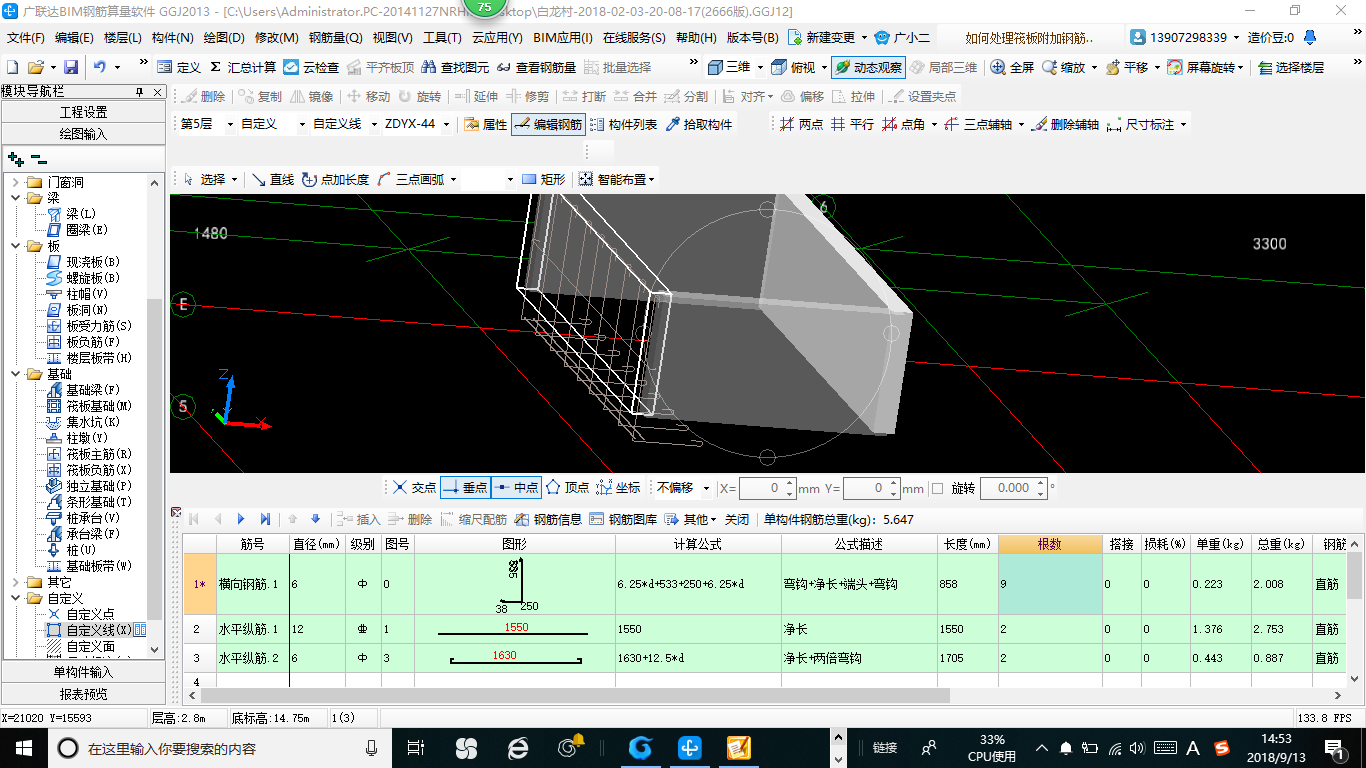Viewport: 1366px width, 768px height.
Task: Click the 平齐板顶 toolbar item
Action: coord(380,67)
